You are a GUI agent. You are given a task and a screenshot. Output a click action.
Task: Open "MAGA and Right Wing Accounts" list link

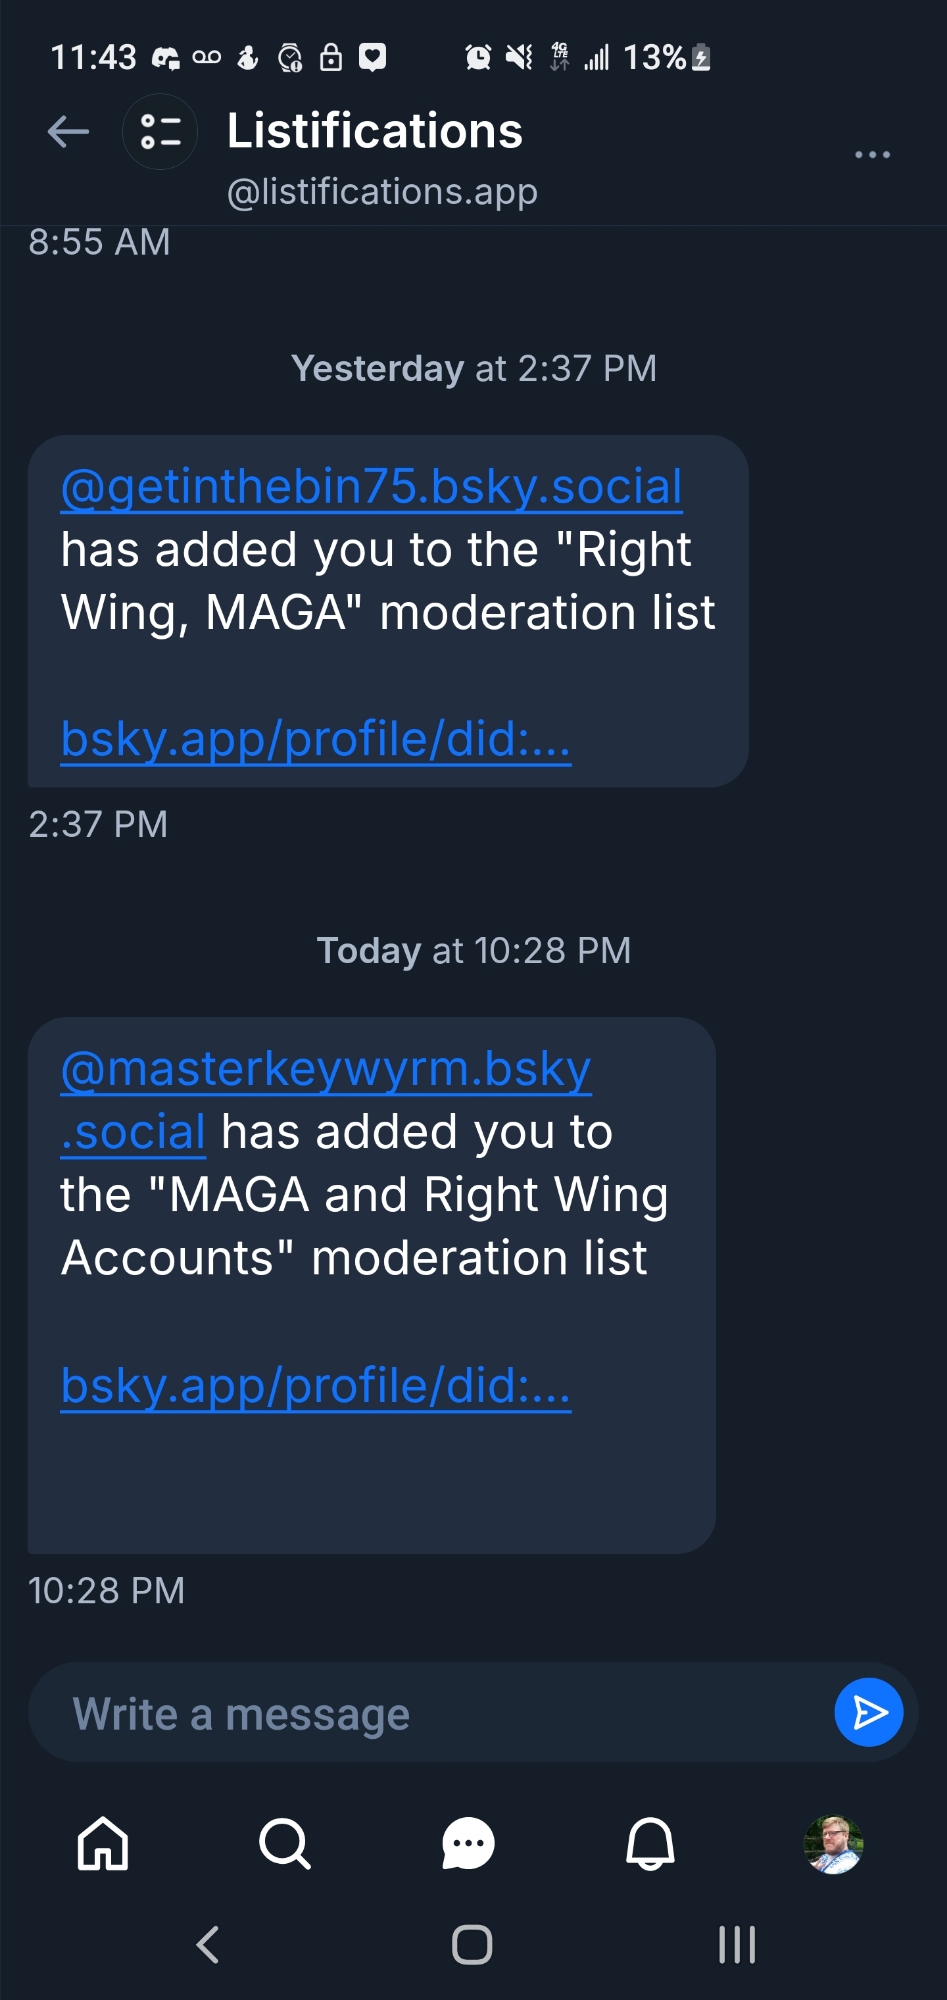[x=316, y=1387]
